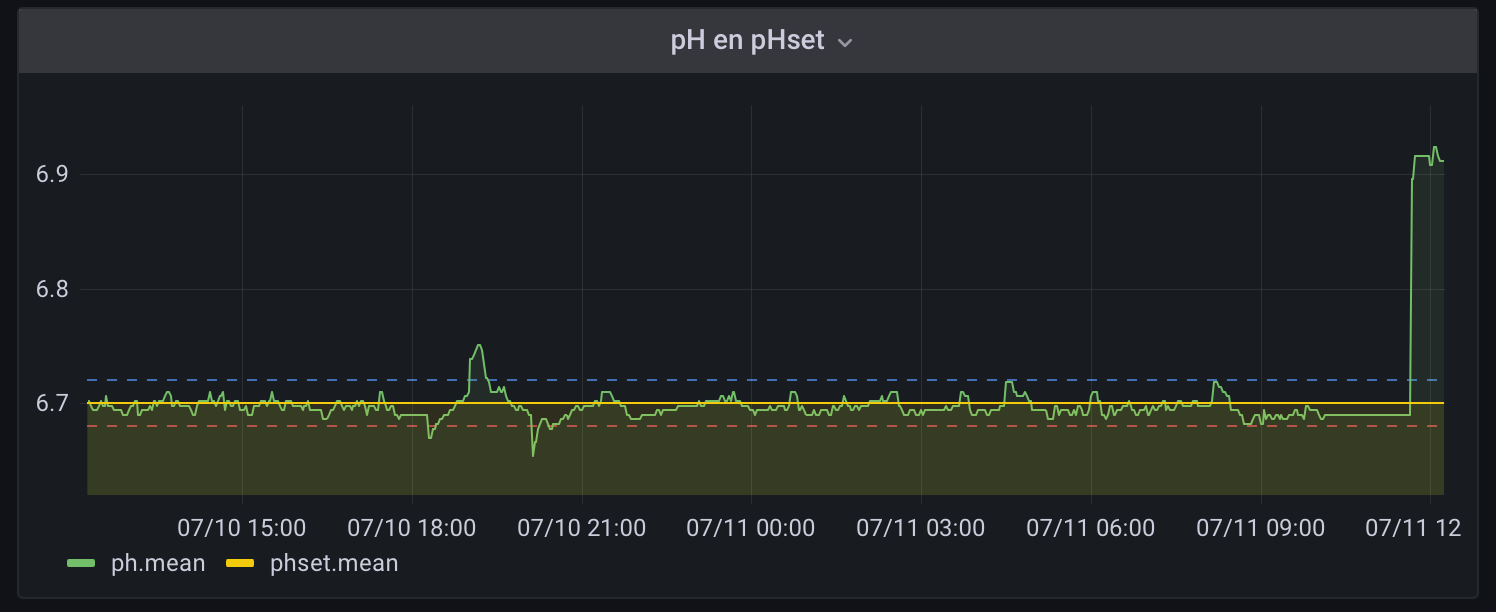This screenshot has width=1496, height=612.
Task: Open the panel menu chevron beside the title
Action: point(845,43)
